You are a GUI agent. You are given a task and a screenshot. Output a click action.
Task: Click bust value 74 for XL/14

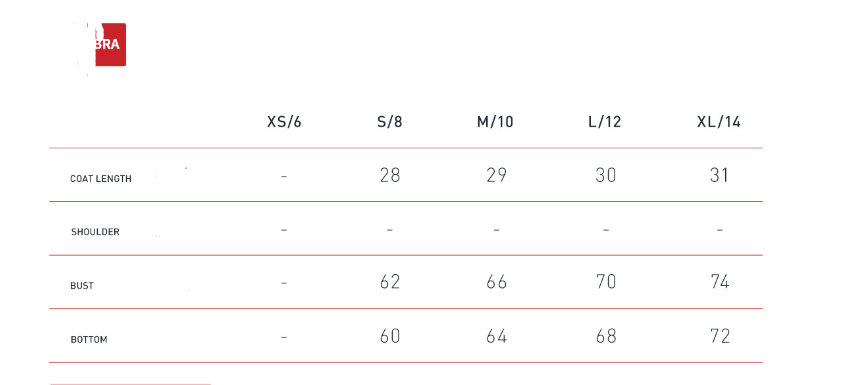[x=720, y=282]
